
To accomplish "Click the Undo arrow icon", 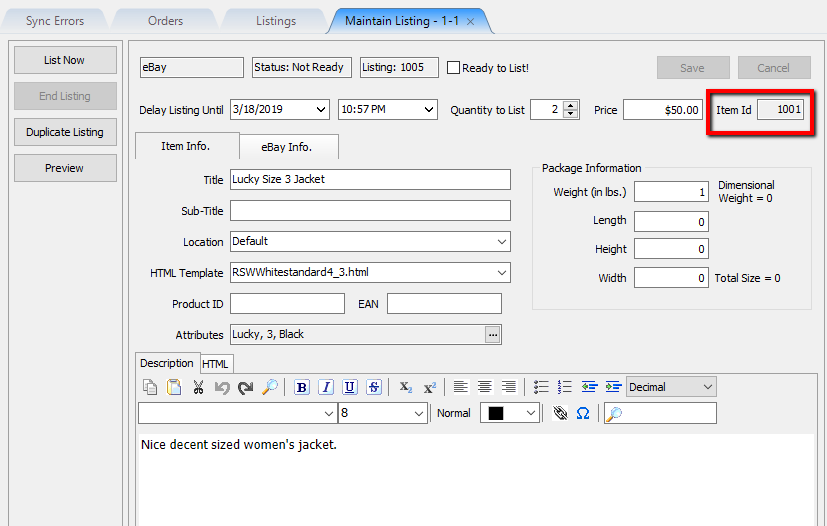I will pyautogui.click(x=222, y=388).
